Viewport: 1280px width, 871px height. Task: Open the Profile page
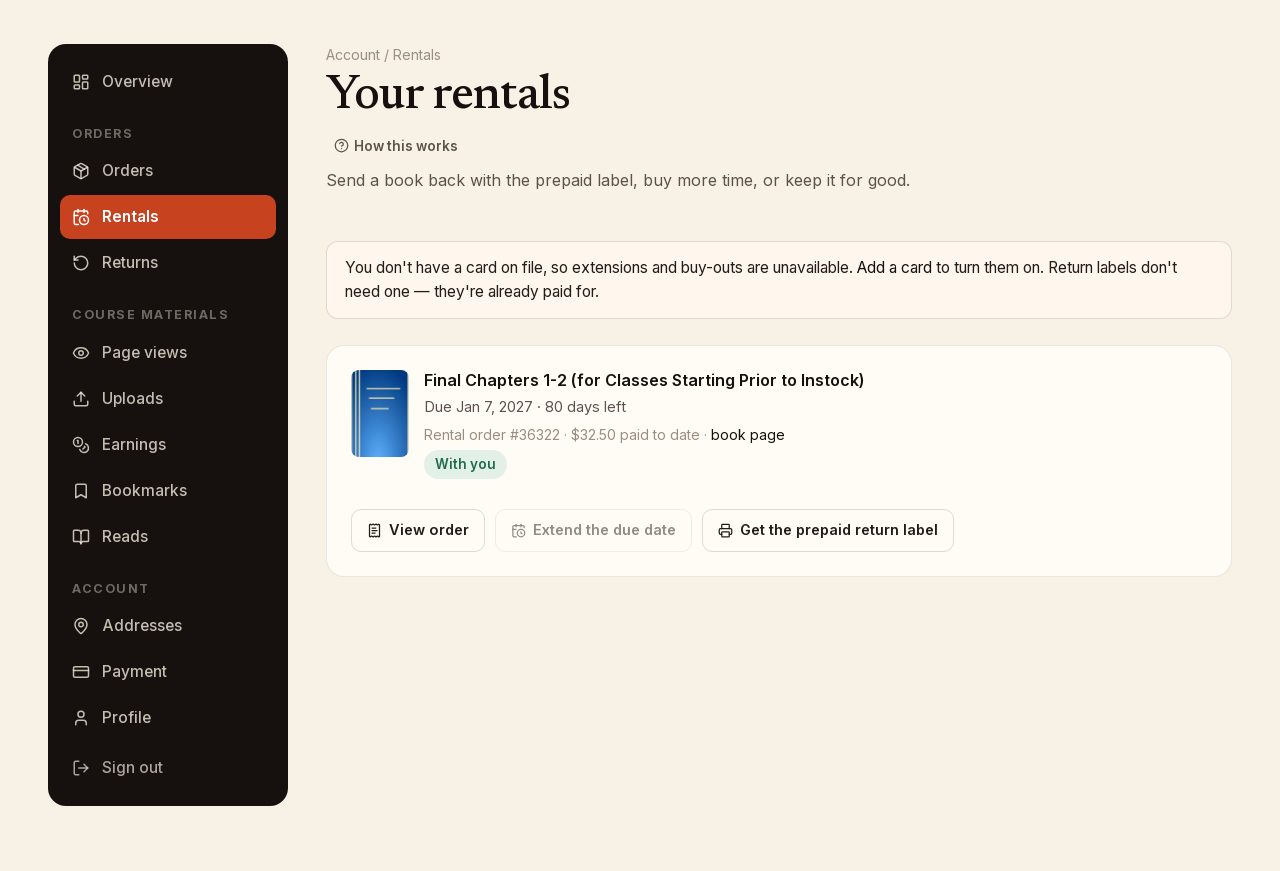[x=168, y=718]
